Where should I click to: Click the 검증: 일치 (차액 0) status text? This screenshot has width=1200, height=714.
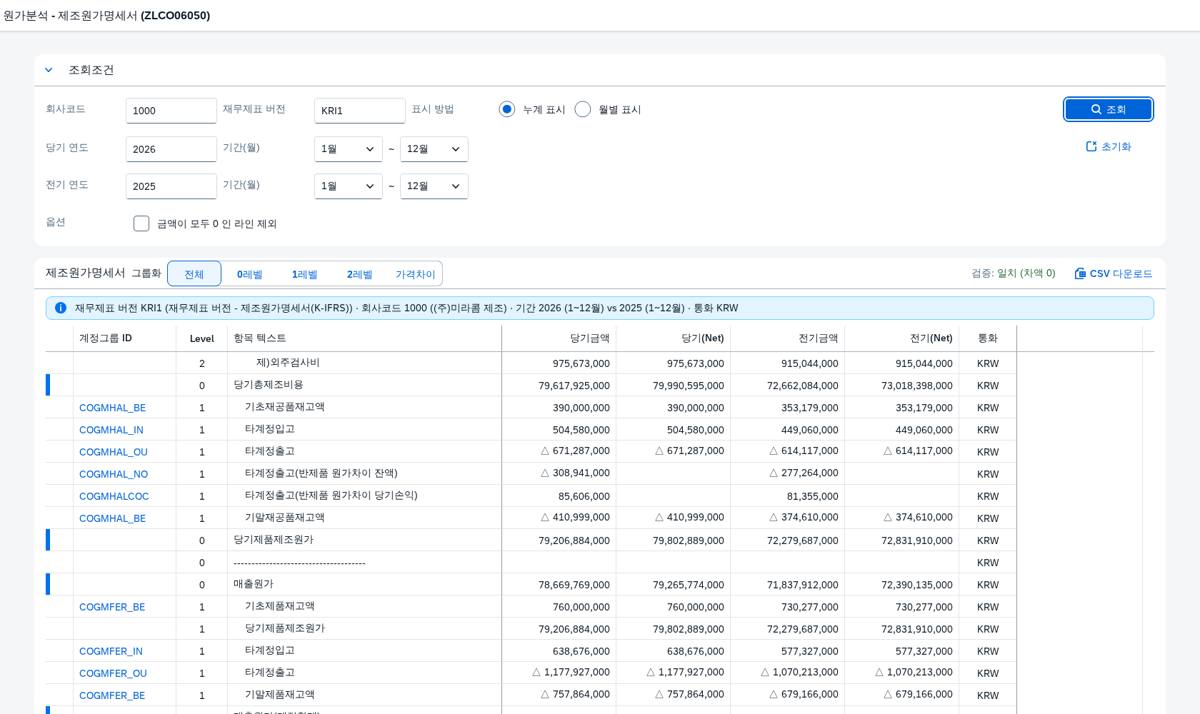click(1013, 273)
